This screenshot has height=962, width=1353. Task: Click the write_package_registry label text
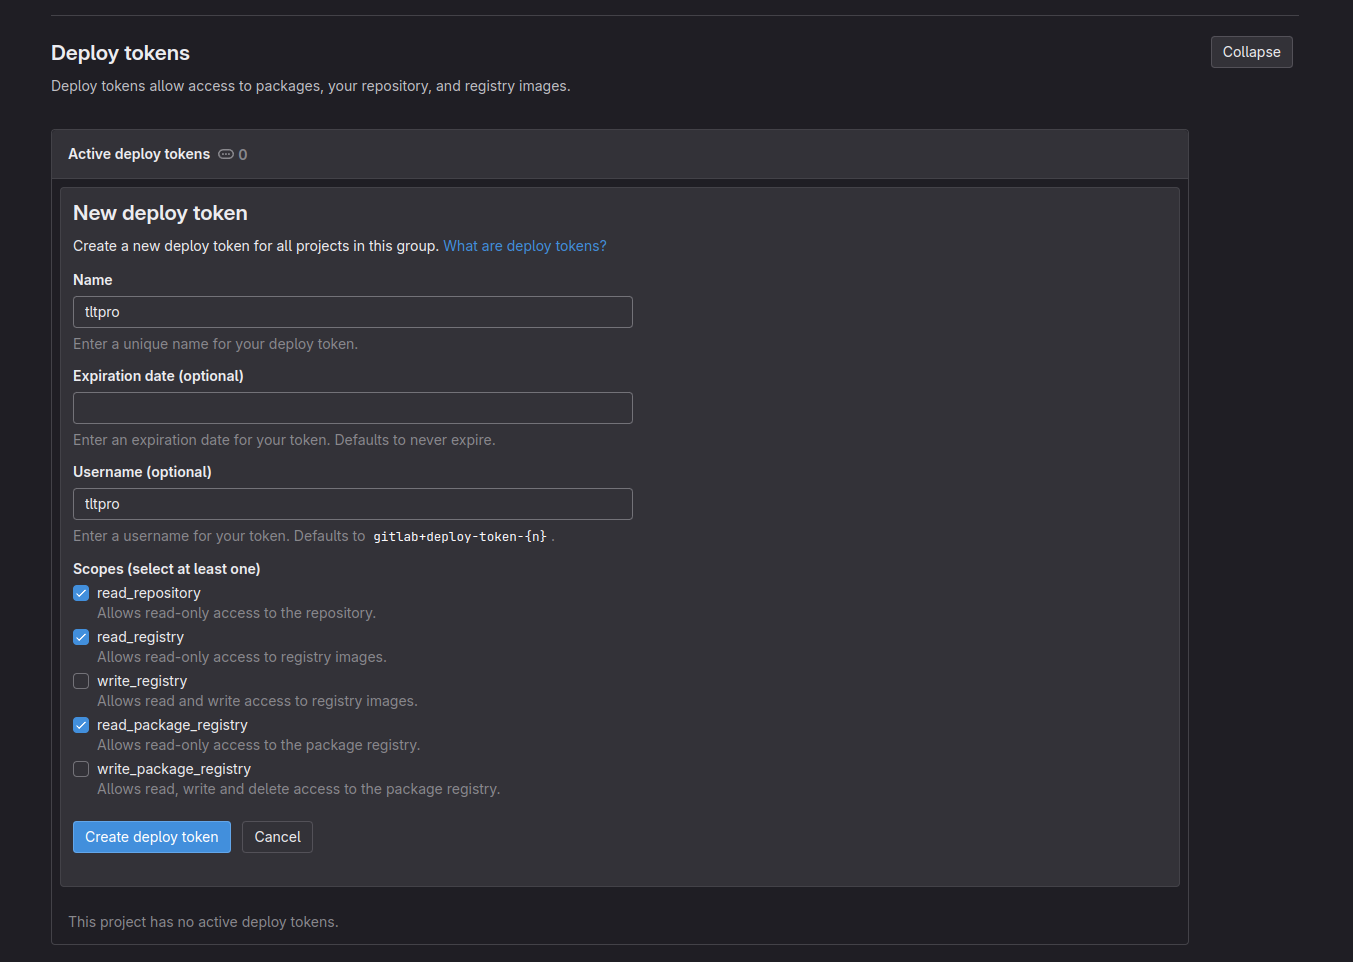point(174,769)
